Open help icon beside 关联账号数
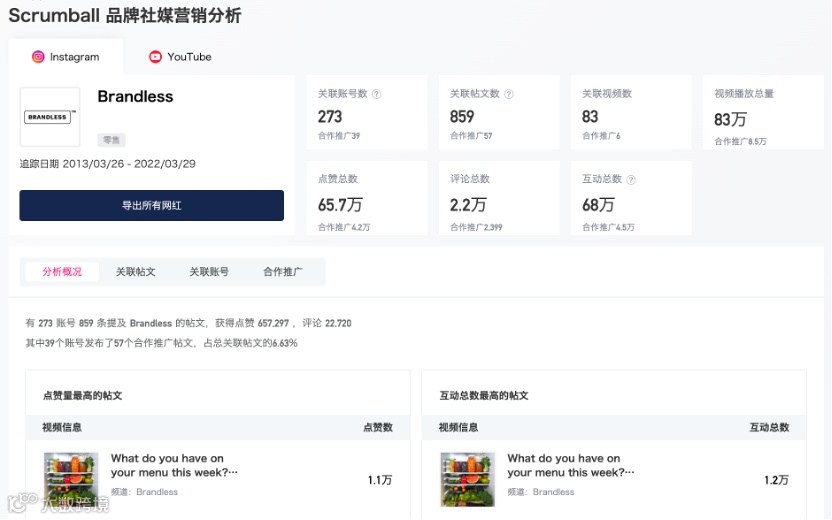Image resolution: width=832 pixels, height=520 pixels. click(x=376, y=94)
